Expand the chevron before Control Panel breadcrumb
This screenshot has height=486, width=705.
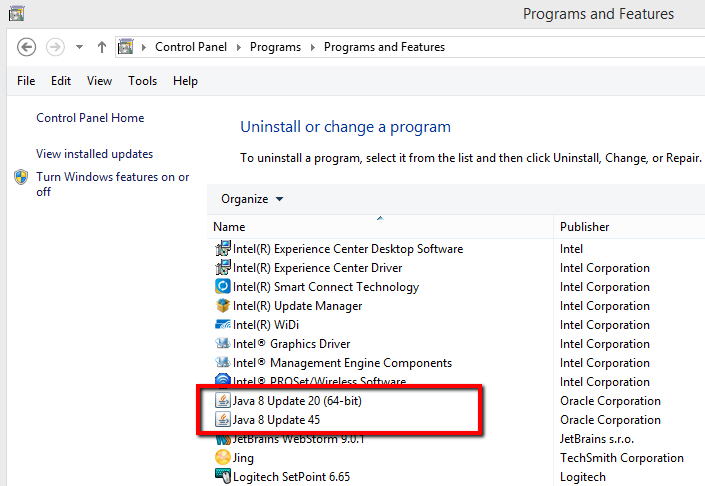pos(144,47)
